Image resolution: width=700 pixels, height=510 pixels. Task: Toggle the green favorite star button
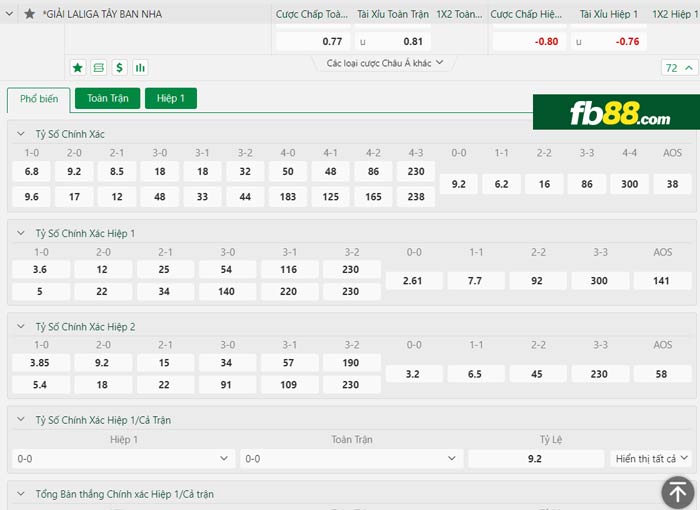pyautogui.click(x=78, y=67)
